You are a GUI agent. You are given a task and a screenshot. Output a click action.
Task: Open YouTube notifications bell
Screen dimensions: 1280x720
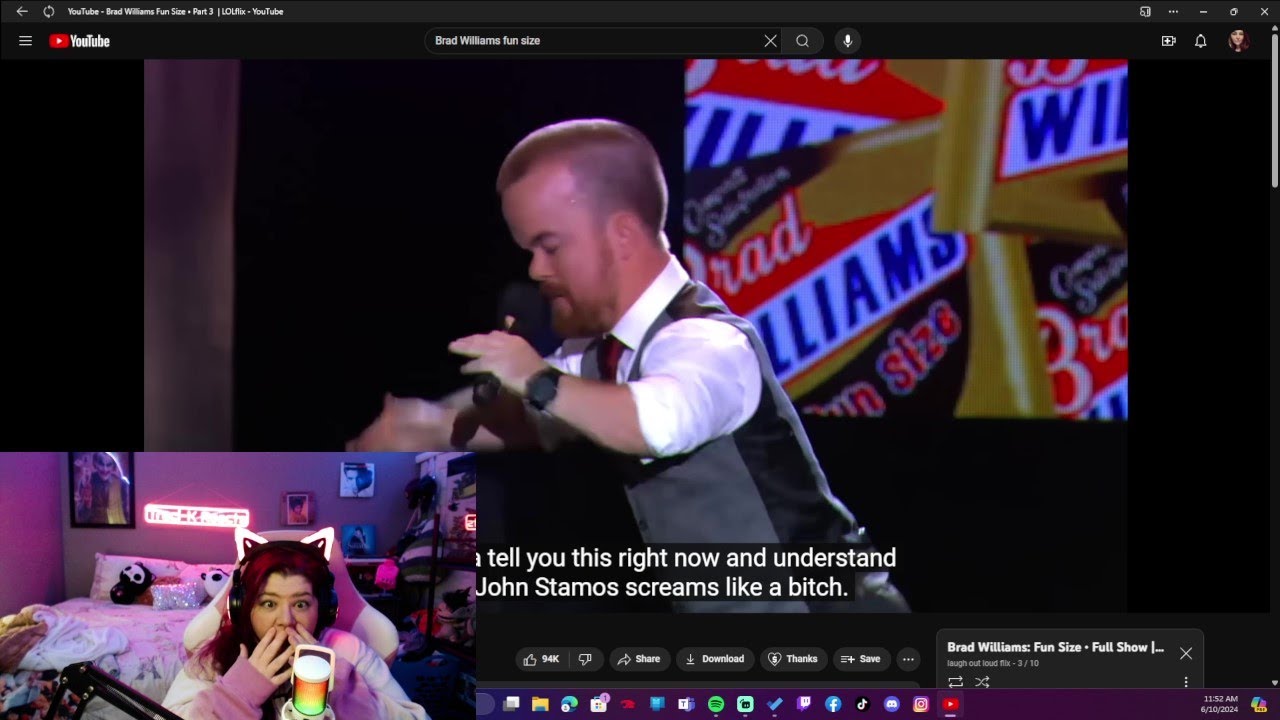[1201, 41]
